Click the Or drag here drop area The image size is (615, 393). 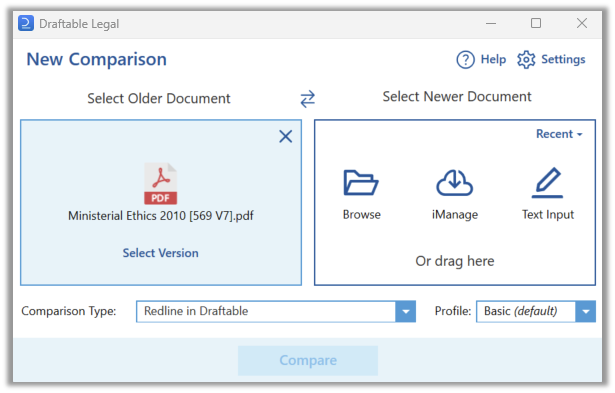[x=455, y=261]
